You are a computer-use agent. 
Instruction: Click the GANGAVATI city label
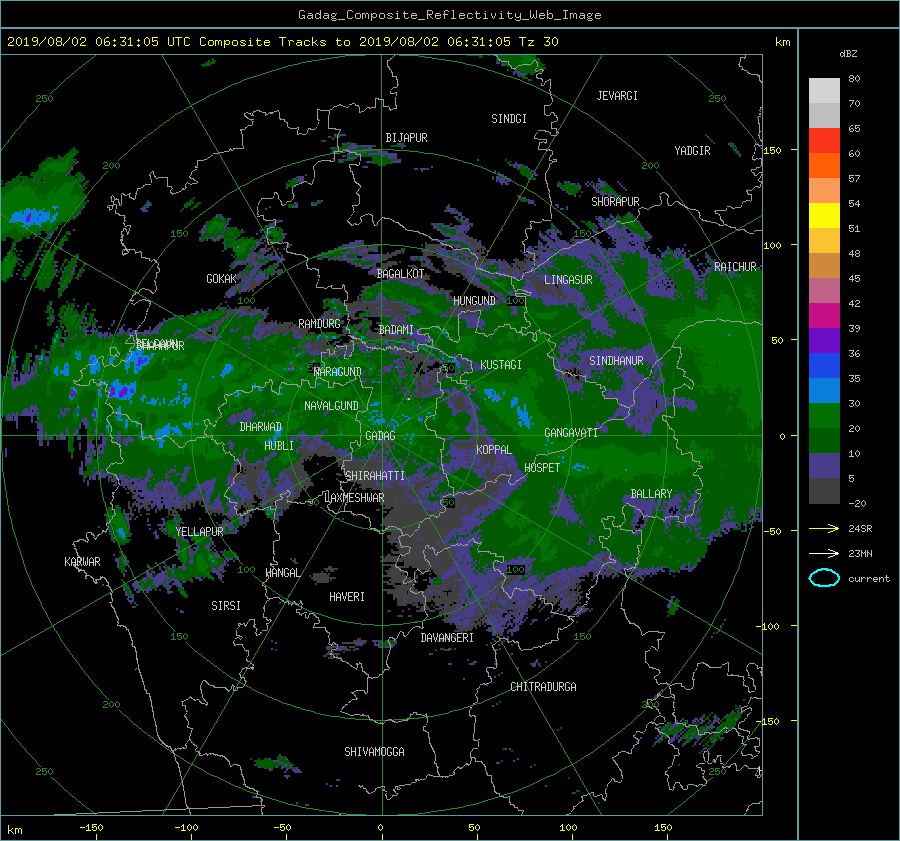pos(571,433)
